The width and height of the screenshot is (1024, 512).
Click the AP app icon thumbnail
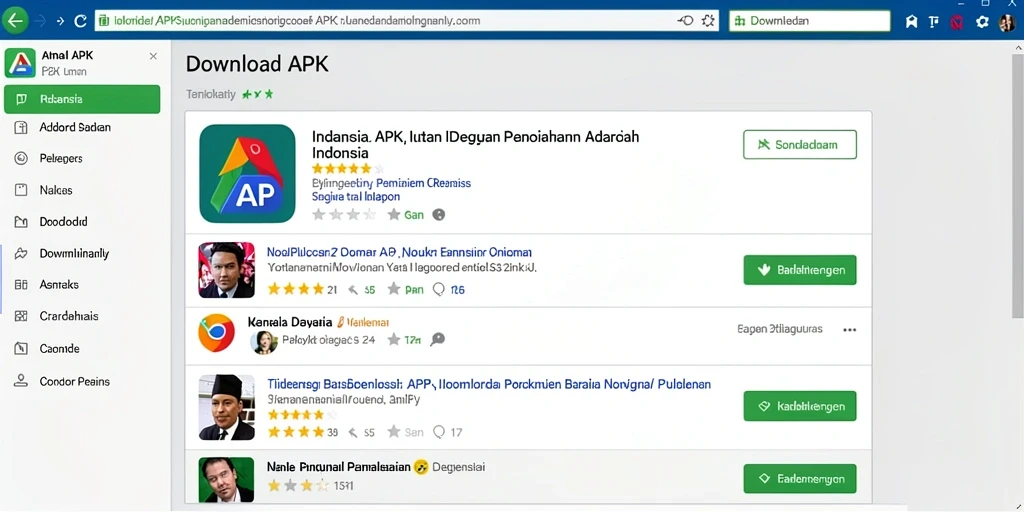248,174
